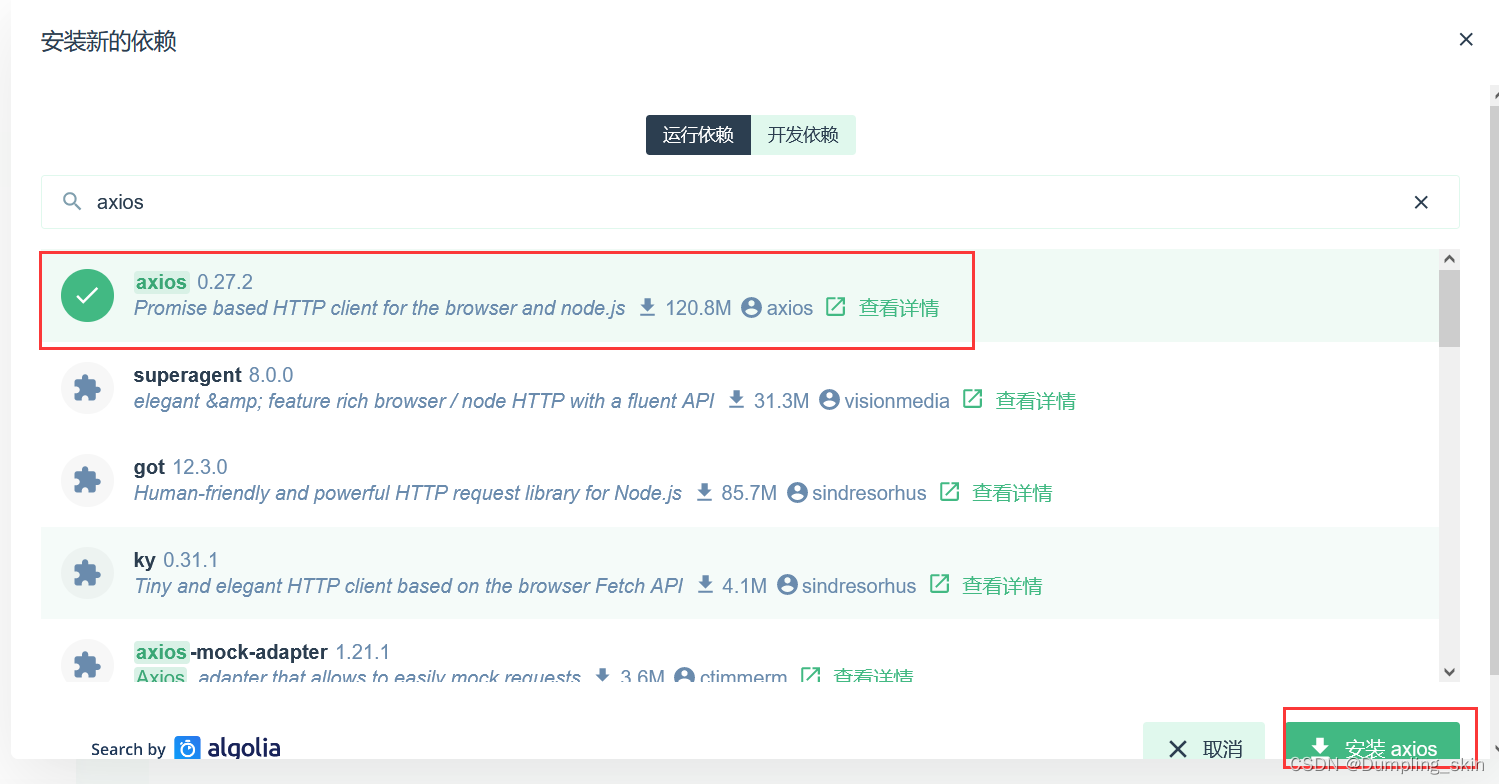Viewport: 1499px width, 784px height.
Task: Open 查看详情 for axios 0.27.2
Action: [x=899, y=308]
